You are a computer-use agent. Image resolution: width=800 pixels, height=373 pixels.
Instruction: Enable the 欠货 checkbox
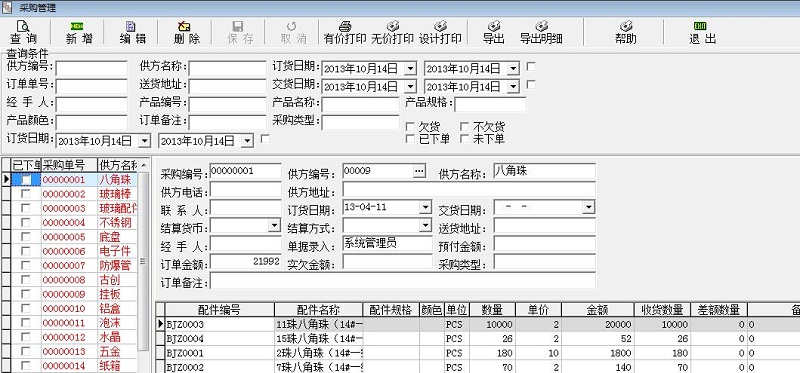pyautogui.click(x=410, y=127)
